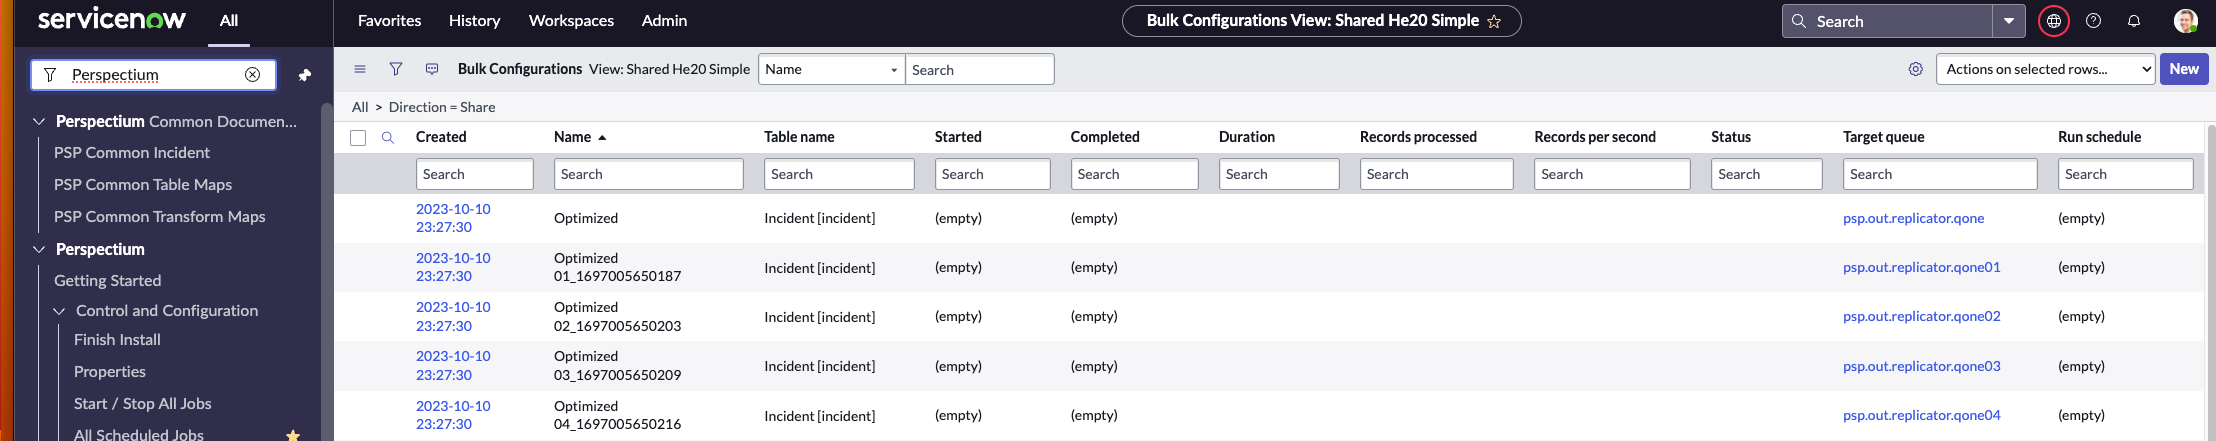Image resolution: width=2216 pixels, height=441 pixels.
Task: Open the global search dropdown arrow
Action: coord(2008,21)
